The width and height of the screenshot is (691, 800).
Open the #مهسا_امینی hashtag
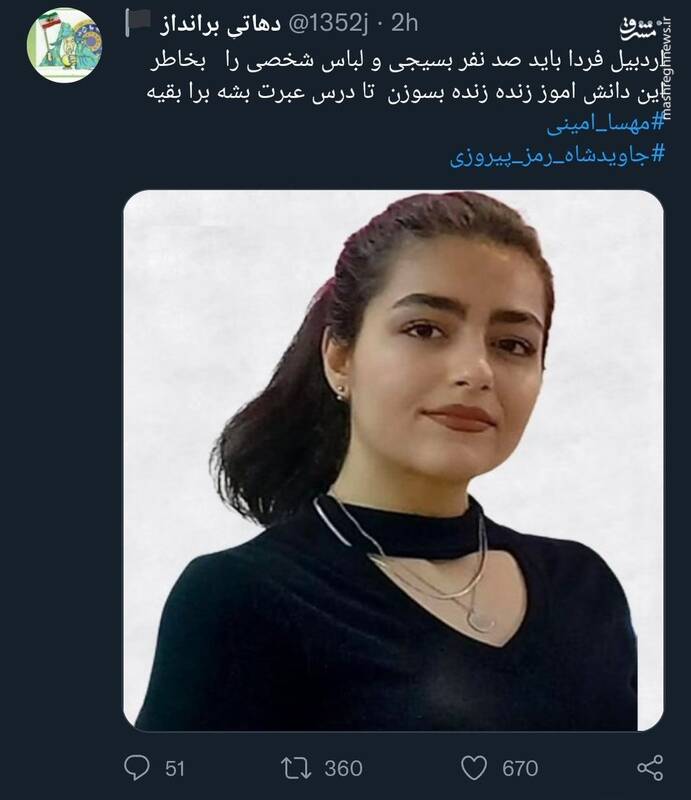click(606, 124)
